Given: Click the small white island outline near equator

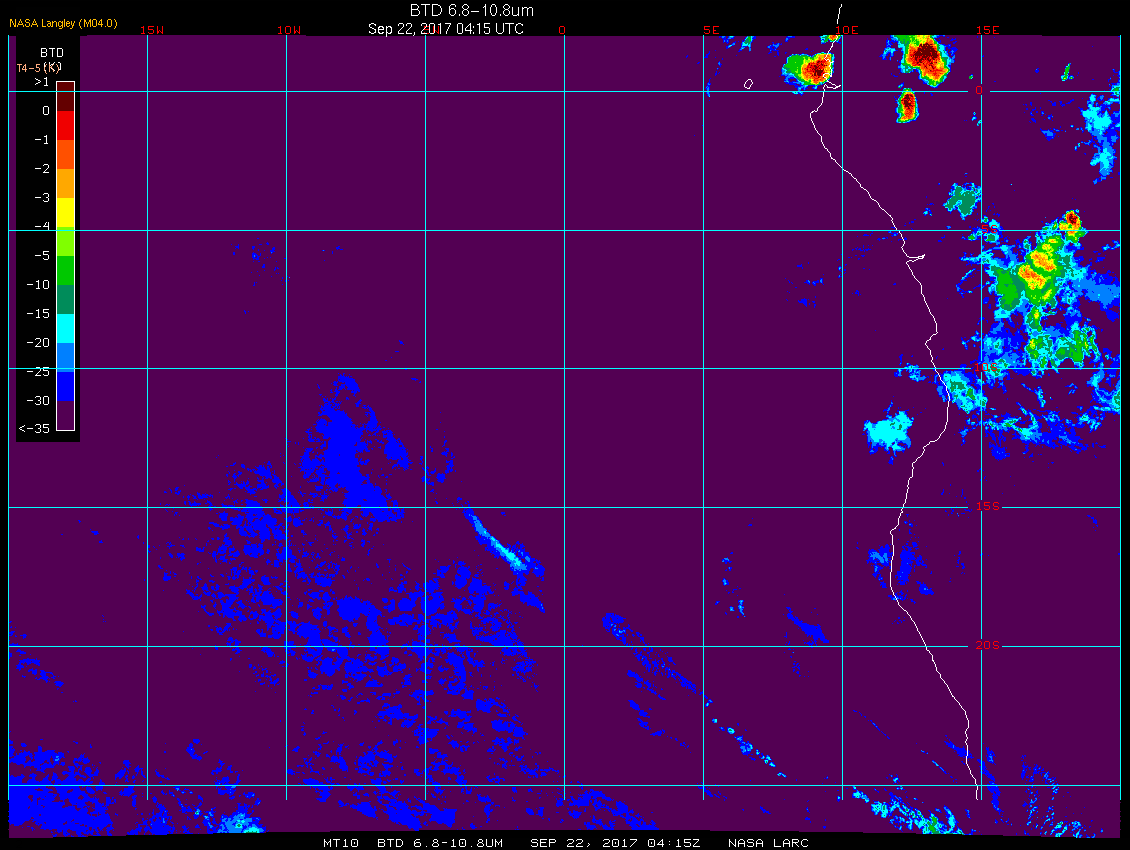Looking at the screenshot, I should (x=748, y=84).
